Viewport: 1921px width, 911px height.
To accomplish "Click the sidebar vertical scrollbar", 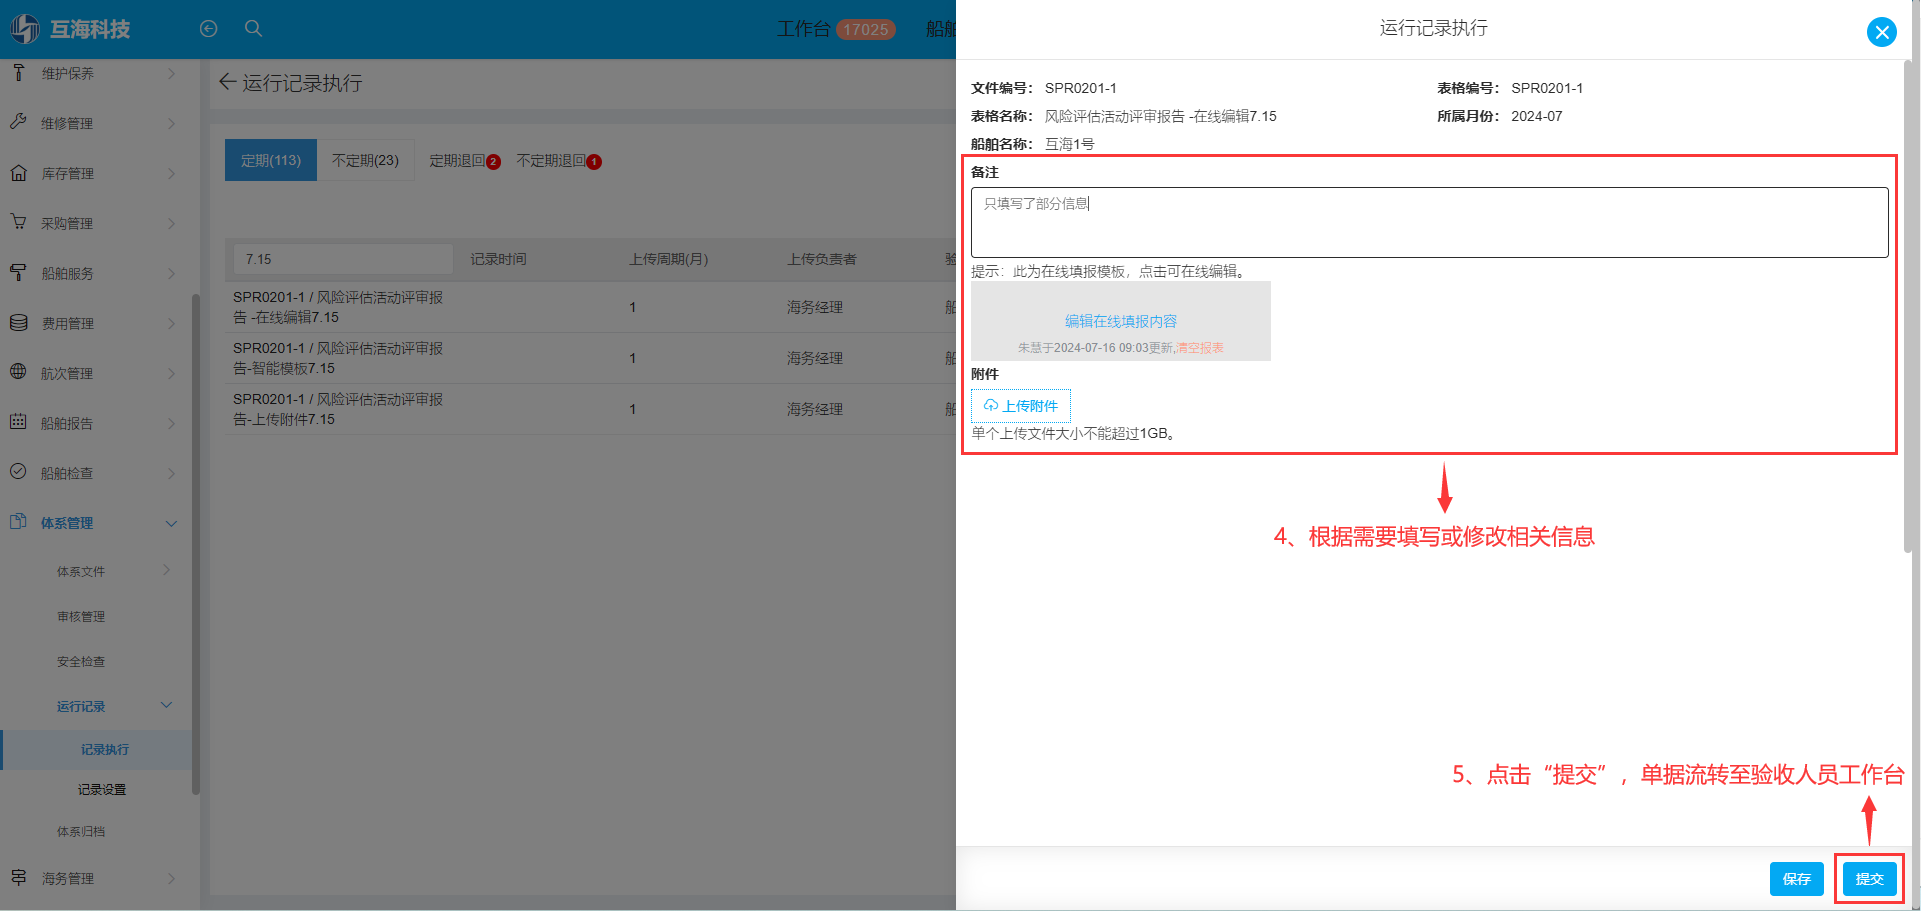I will (195, 545).
